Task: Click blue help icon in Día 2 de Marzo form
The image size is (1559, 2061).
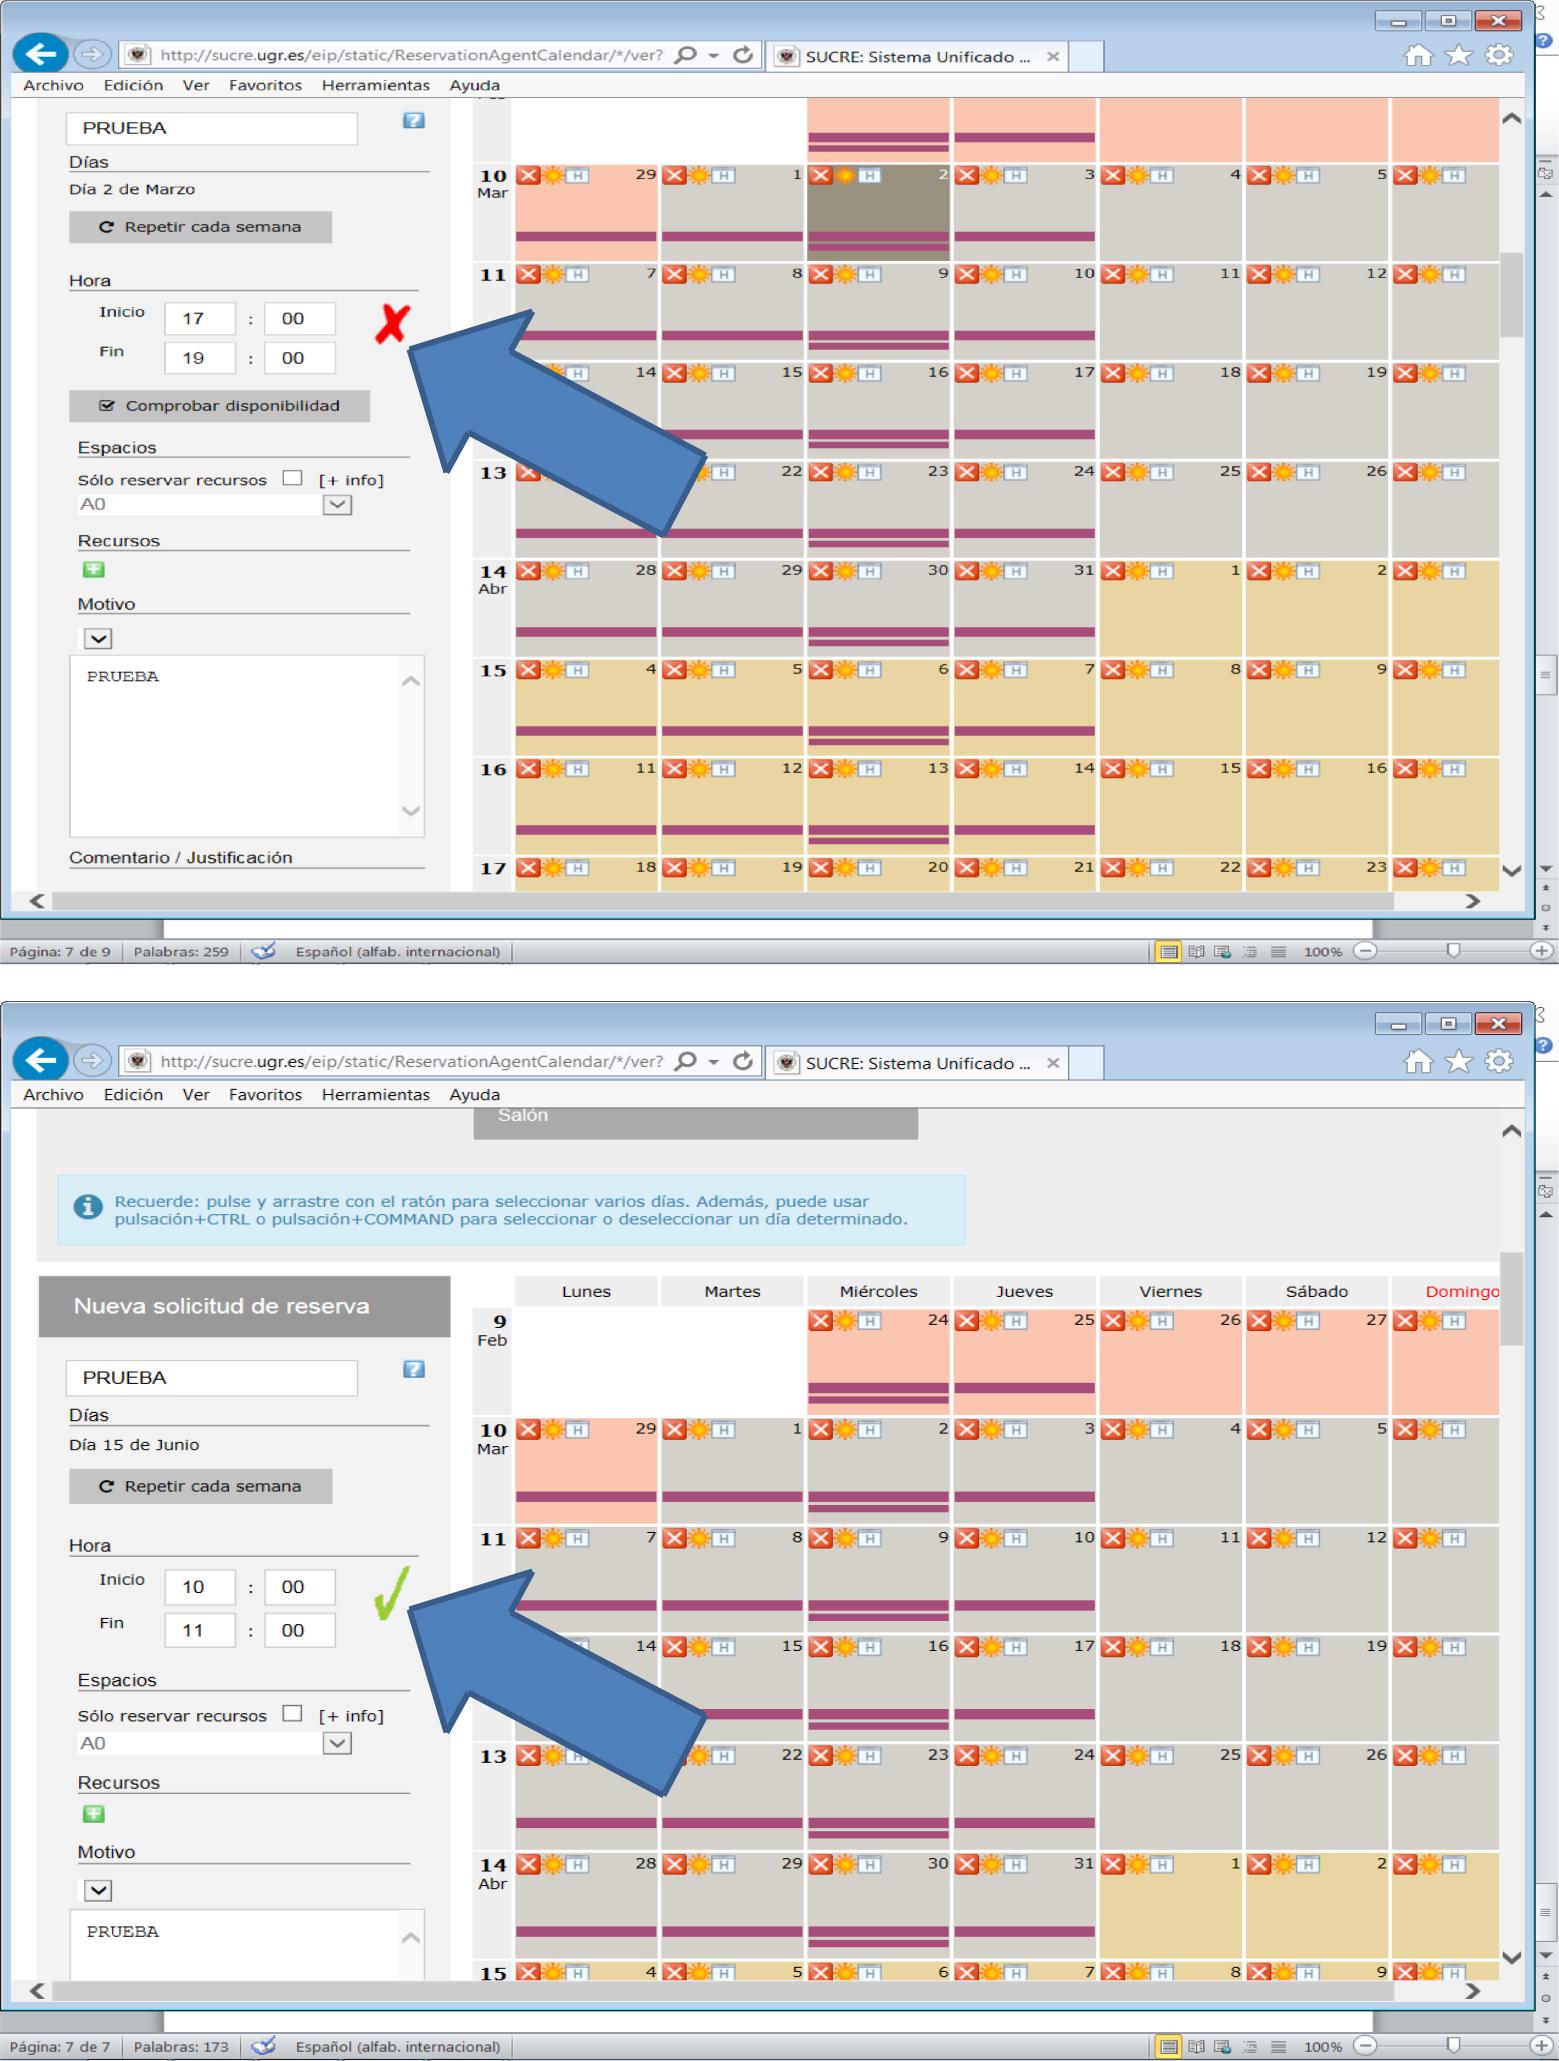Action: pos(413,121)
